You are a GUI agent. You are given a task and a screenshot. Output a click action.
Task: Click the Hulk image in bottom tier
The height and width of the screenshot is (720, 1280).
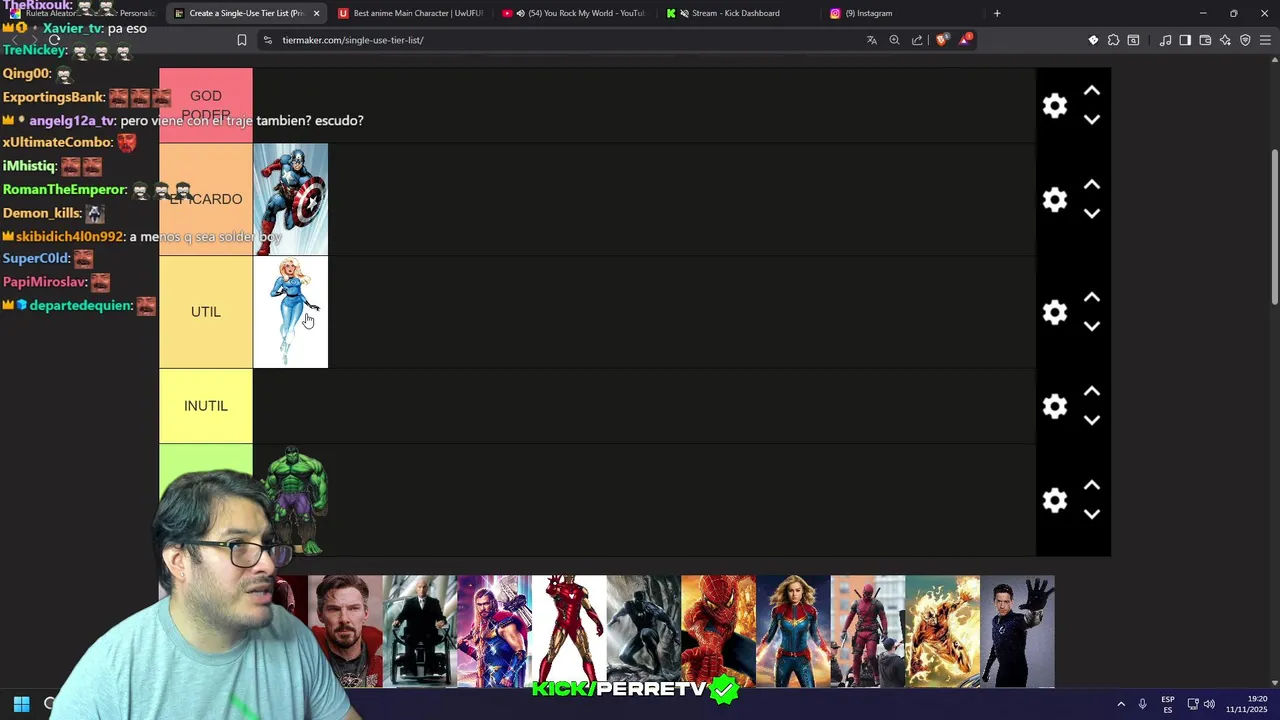[296, 500]
